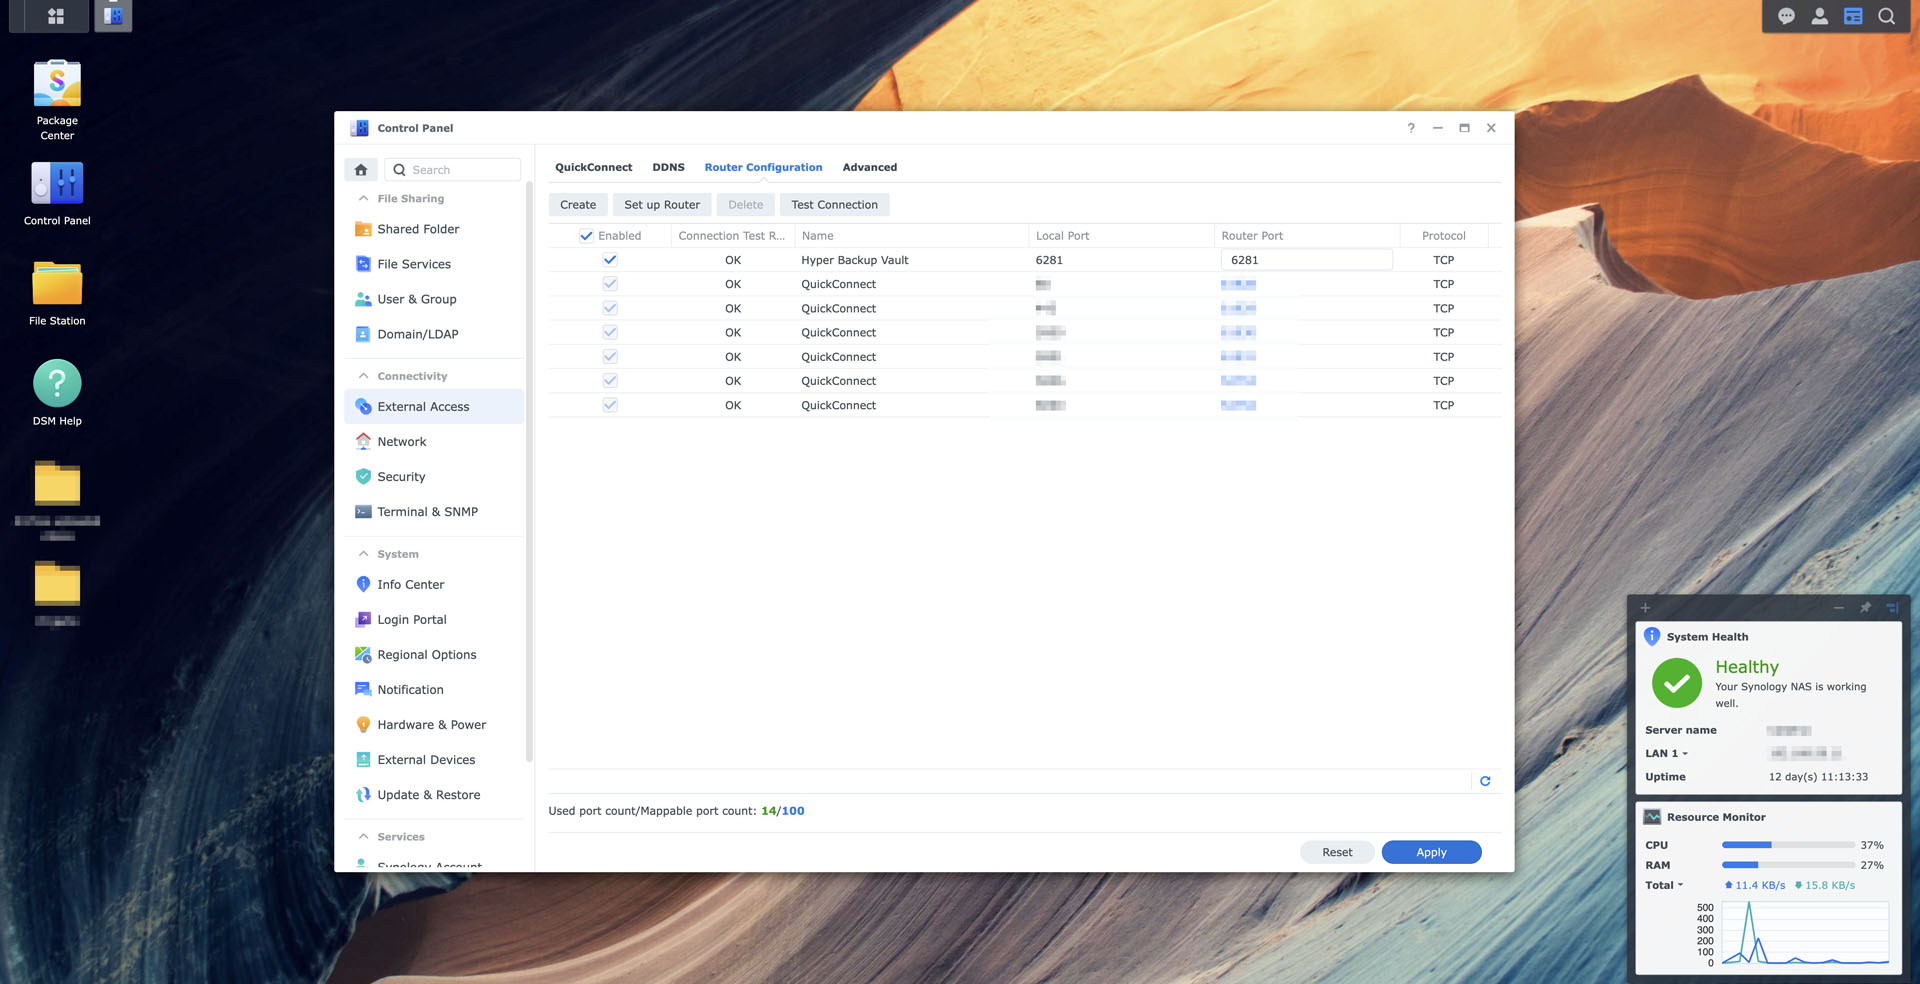
Task: Toggle fourth QuickConnect row checkbox
Action: coord(610,357)
